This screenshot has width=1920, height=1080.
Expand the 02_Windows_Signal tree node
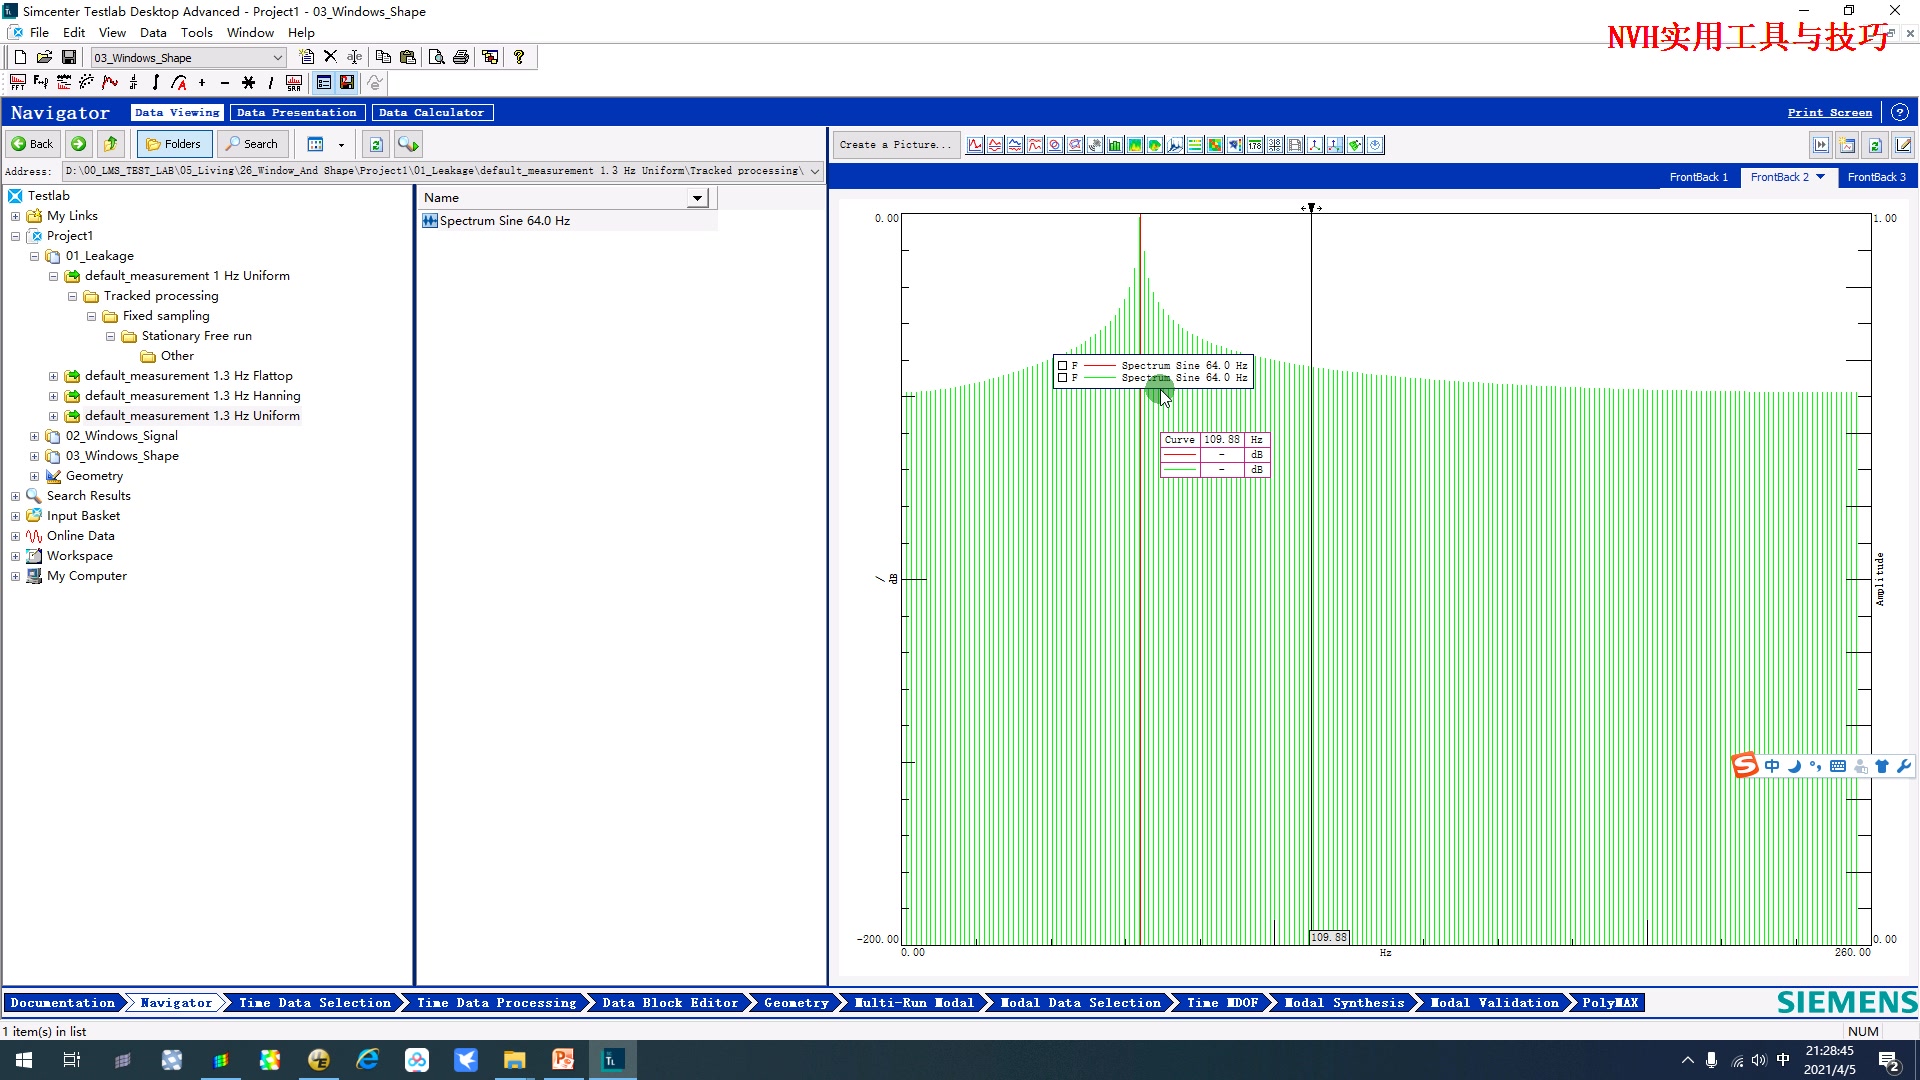point(34,436)
